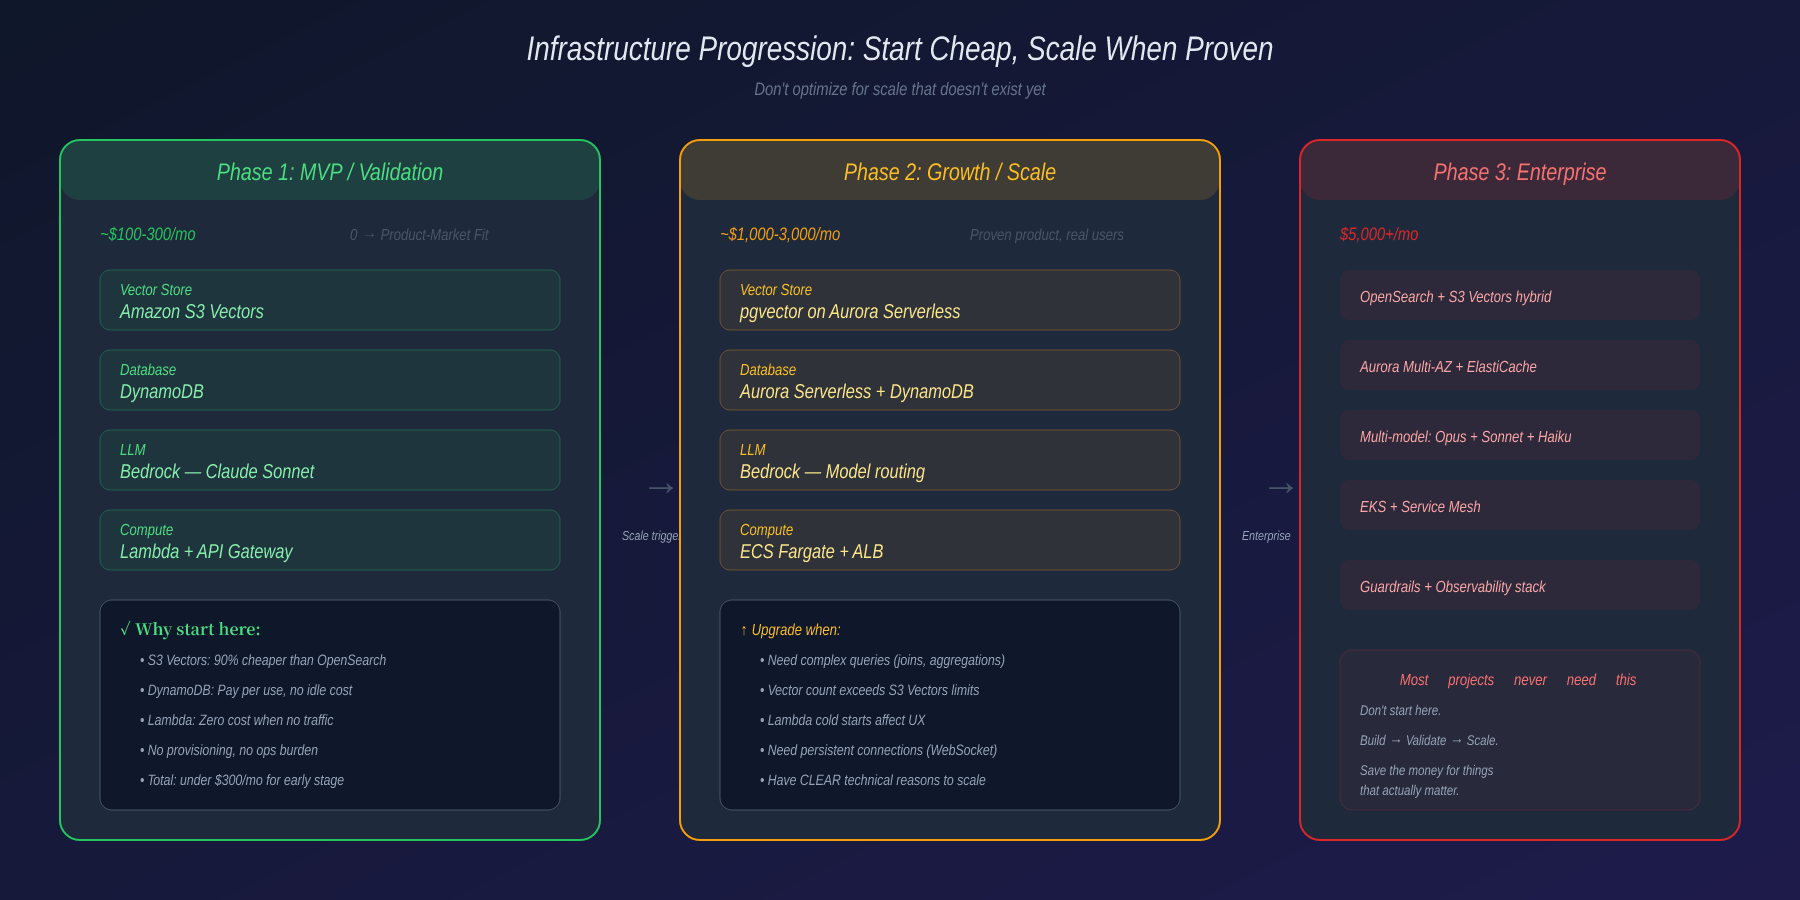This screenshot has width=1800, height=900.
Task: Click the Don't start here. line
Action: (1400, 710)
